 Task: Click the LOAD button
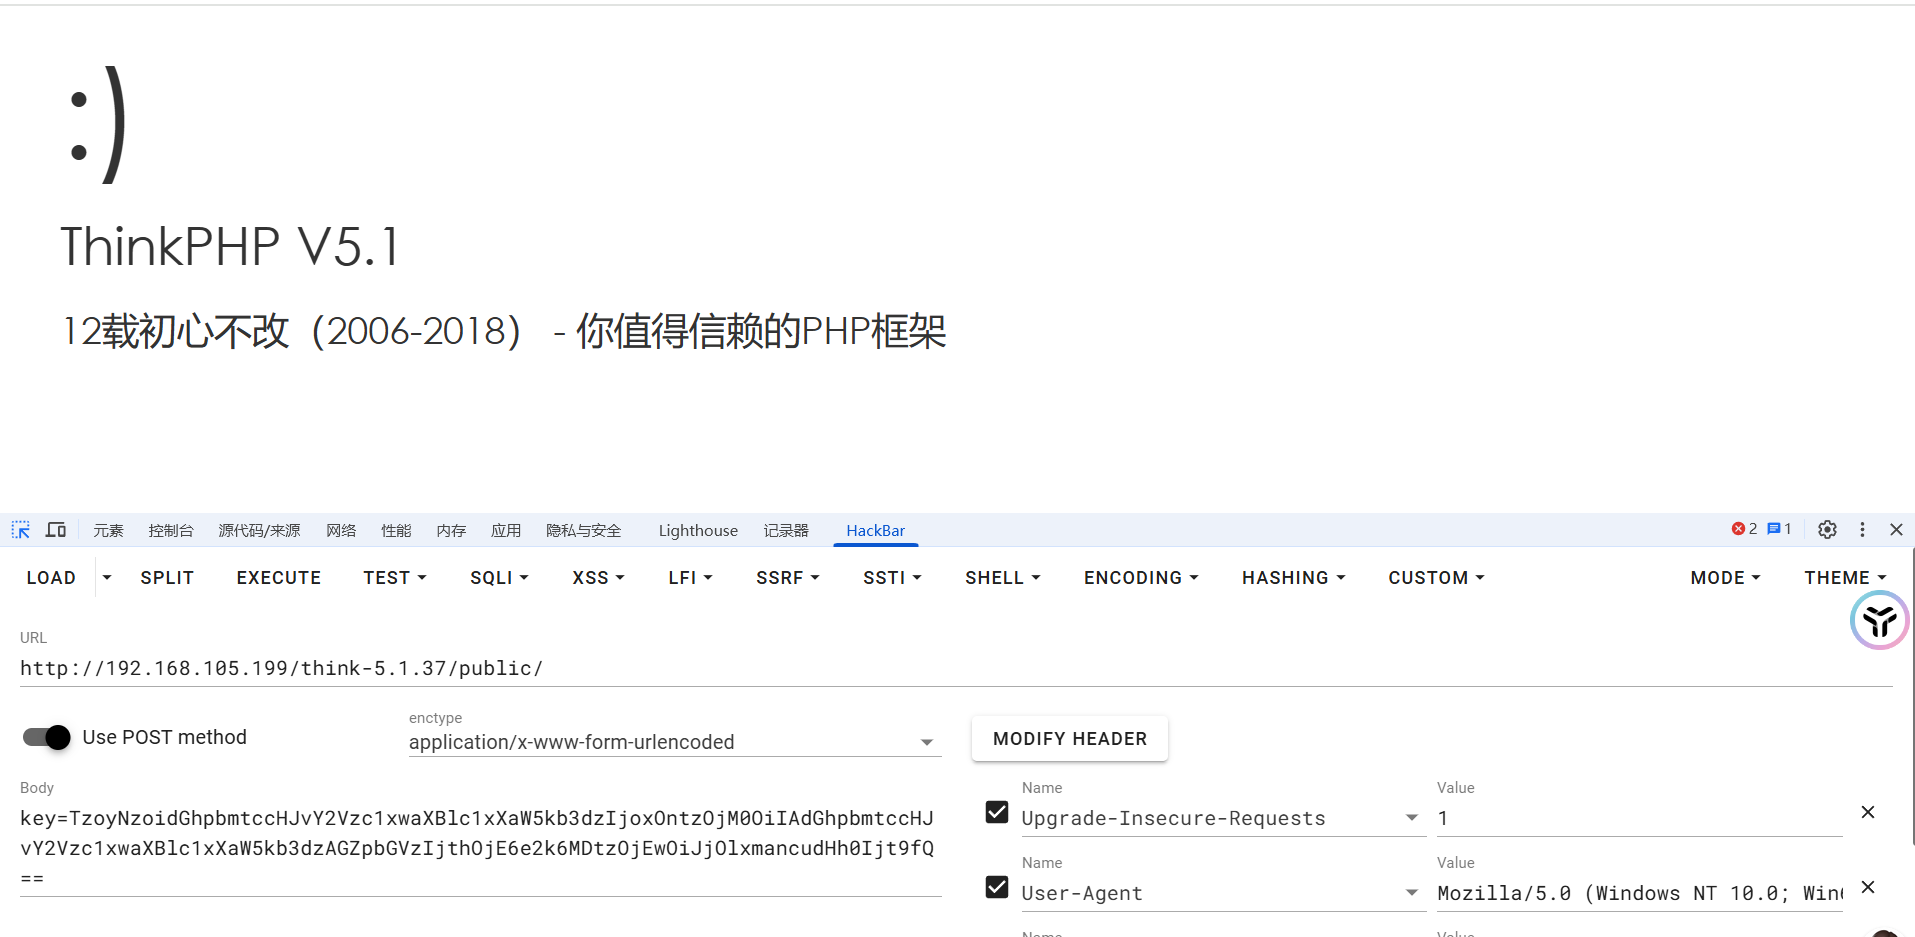click(51, 578)
